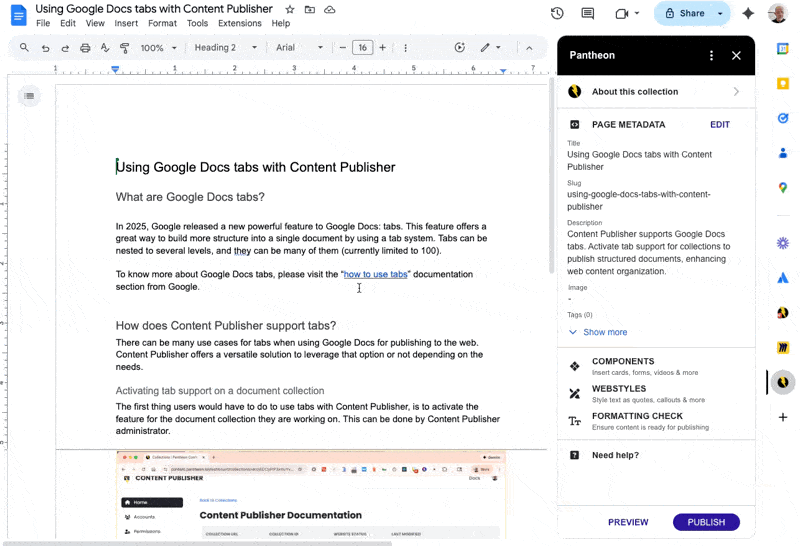Click the Gemini sparkle icon
Image resolution: width=800 pixels, height=546 pixels.
pos(747,13)
